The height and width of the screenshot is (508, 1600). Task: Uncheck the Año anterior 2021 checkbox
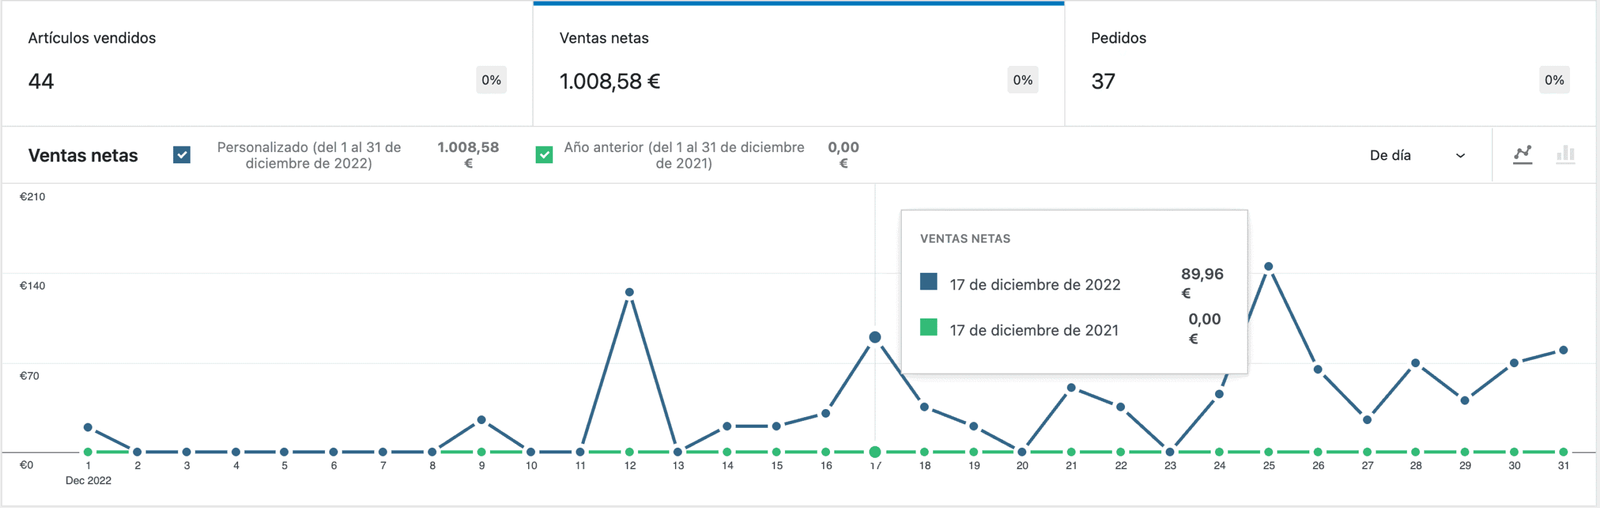544,155
